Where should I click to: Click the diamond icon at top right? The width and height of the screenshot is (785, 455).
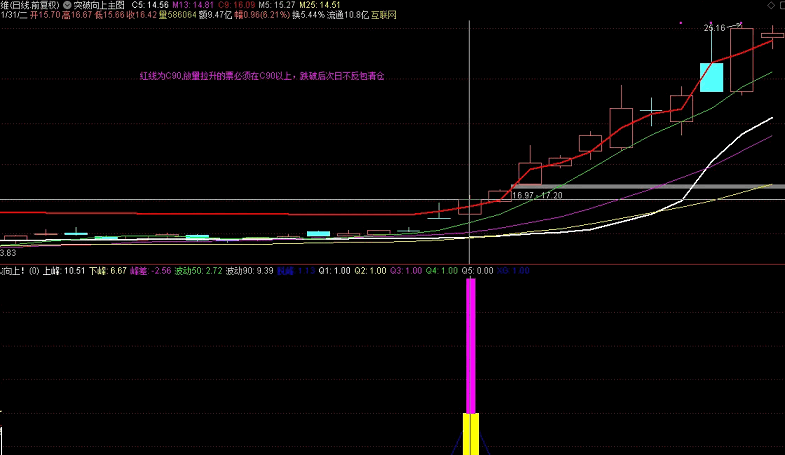point(770,5)
